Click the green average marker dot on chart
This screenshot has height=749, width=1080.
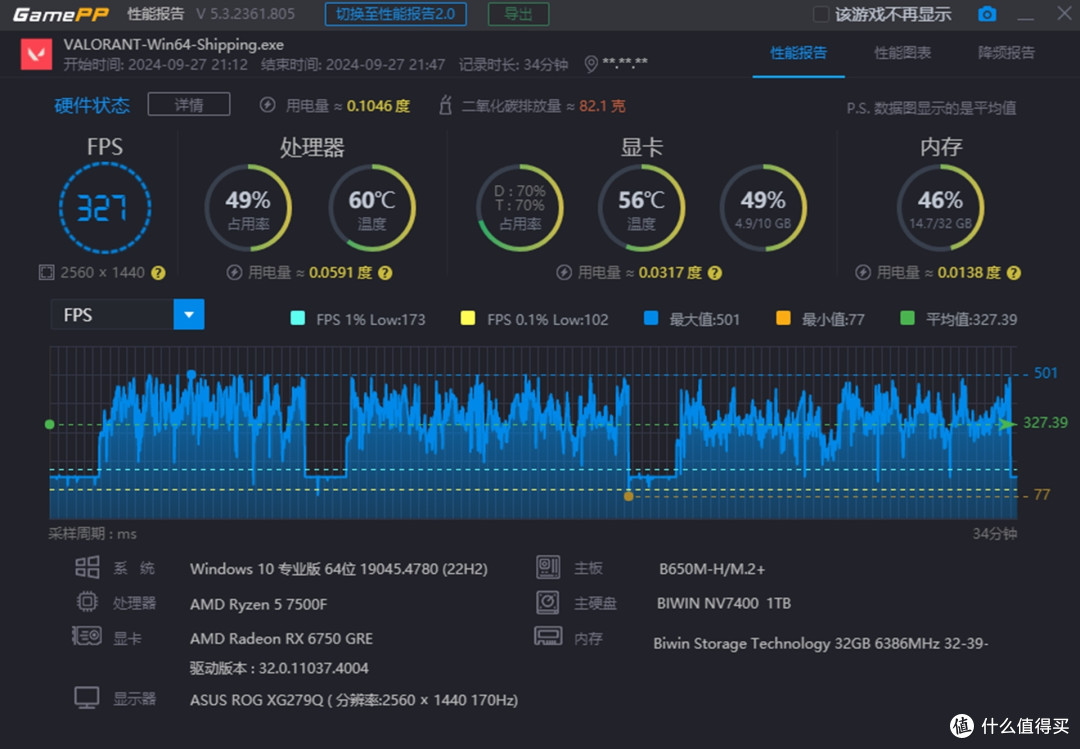(50, 424)
